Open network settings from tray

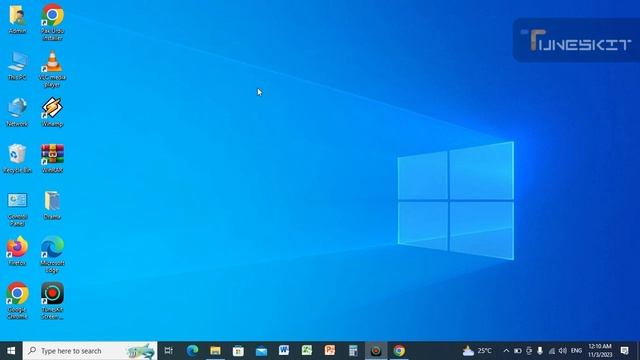pyautogui.click(x=551, y=351)
